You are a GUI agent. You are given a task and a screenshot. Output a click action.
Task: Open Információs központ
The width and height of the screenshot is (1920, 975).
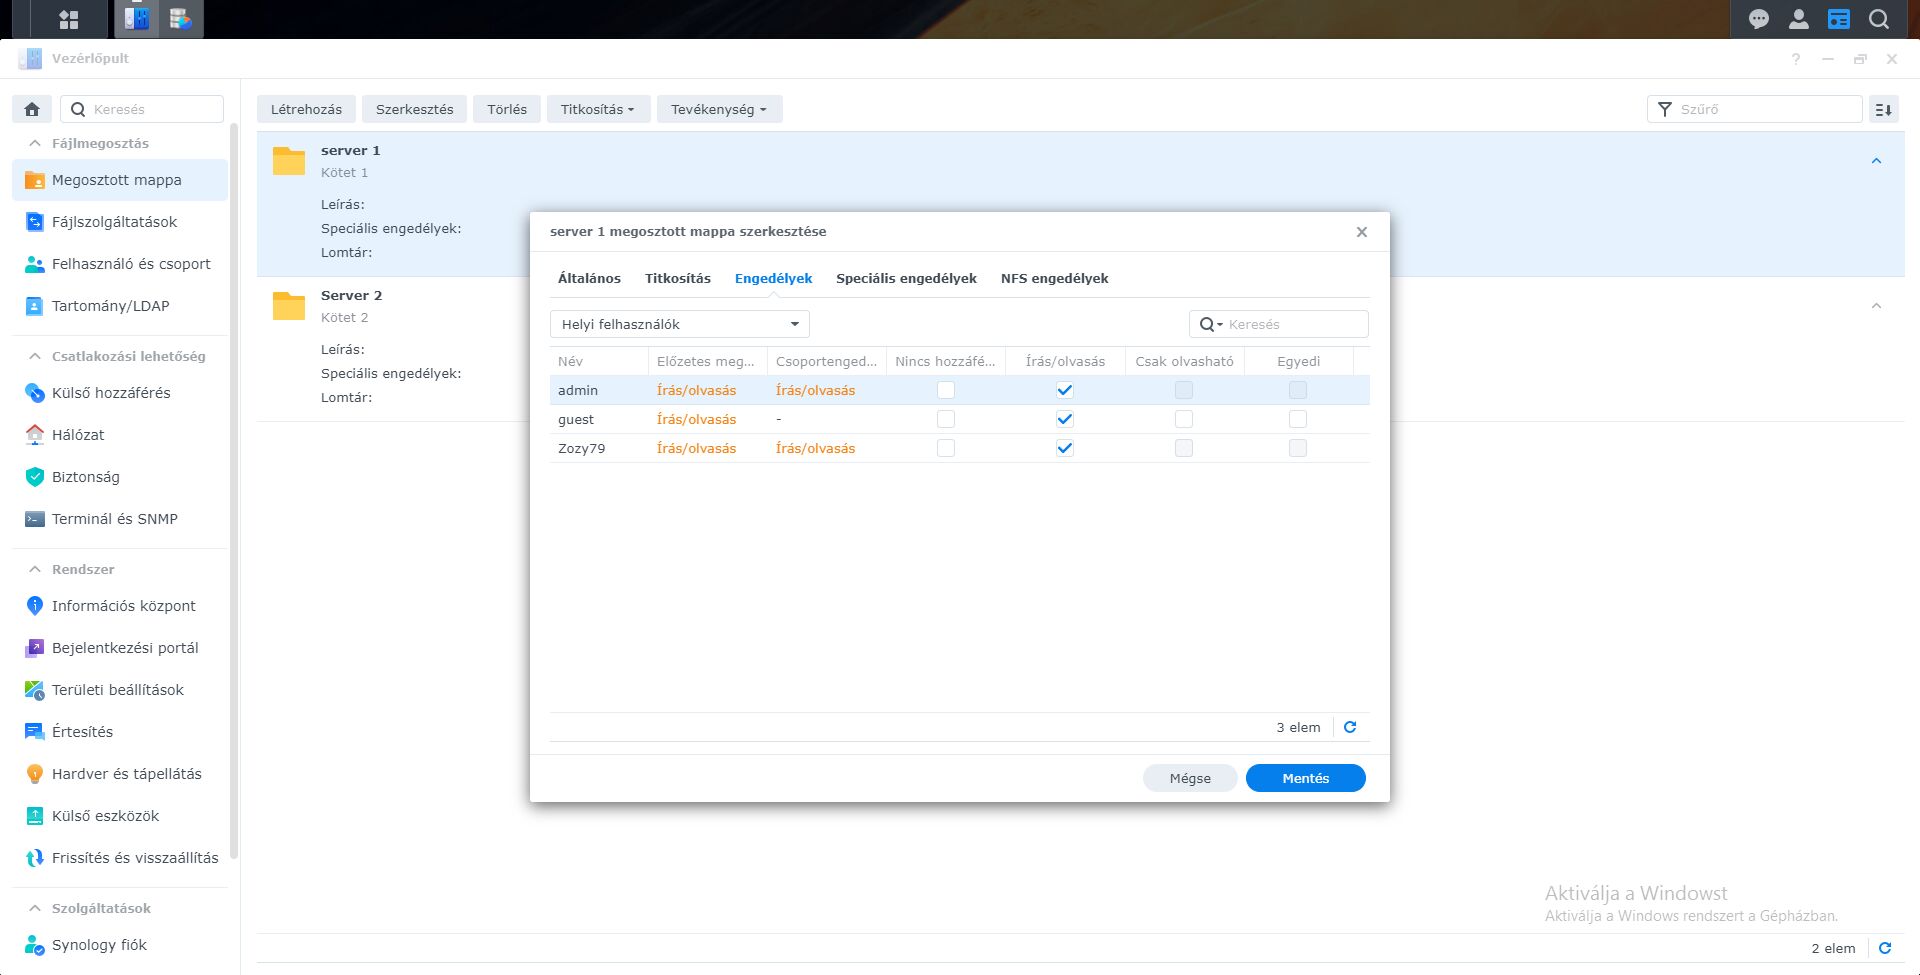point(120,606)
